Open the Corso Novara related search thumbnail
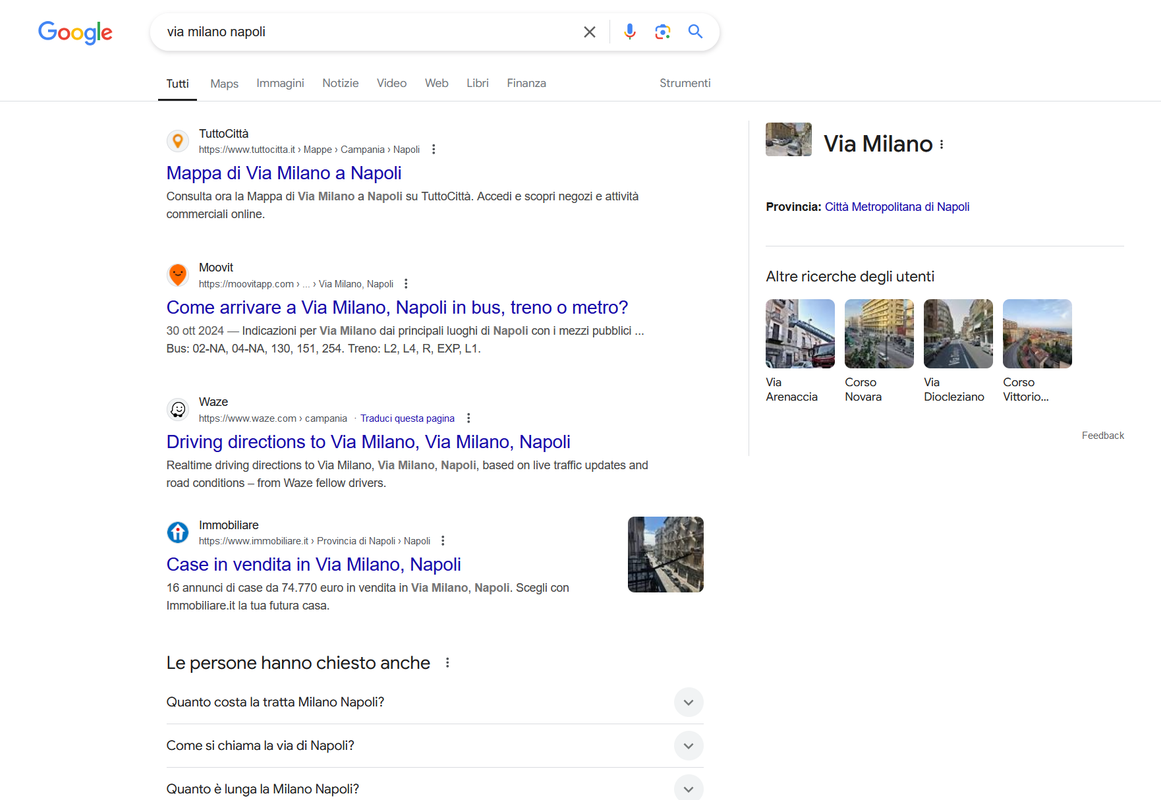The image size is (1161, 800). click(x=879, y=333)
